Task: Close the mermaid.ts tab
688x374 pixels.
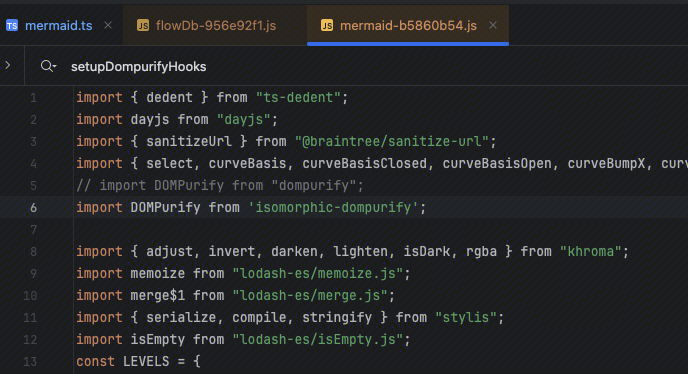Action: click(x=108, y=25)
